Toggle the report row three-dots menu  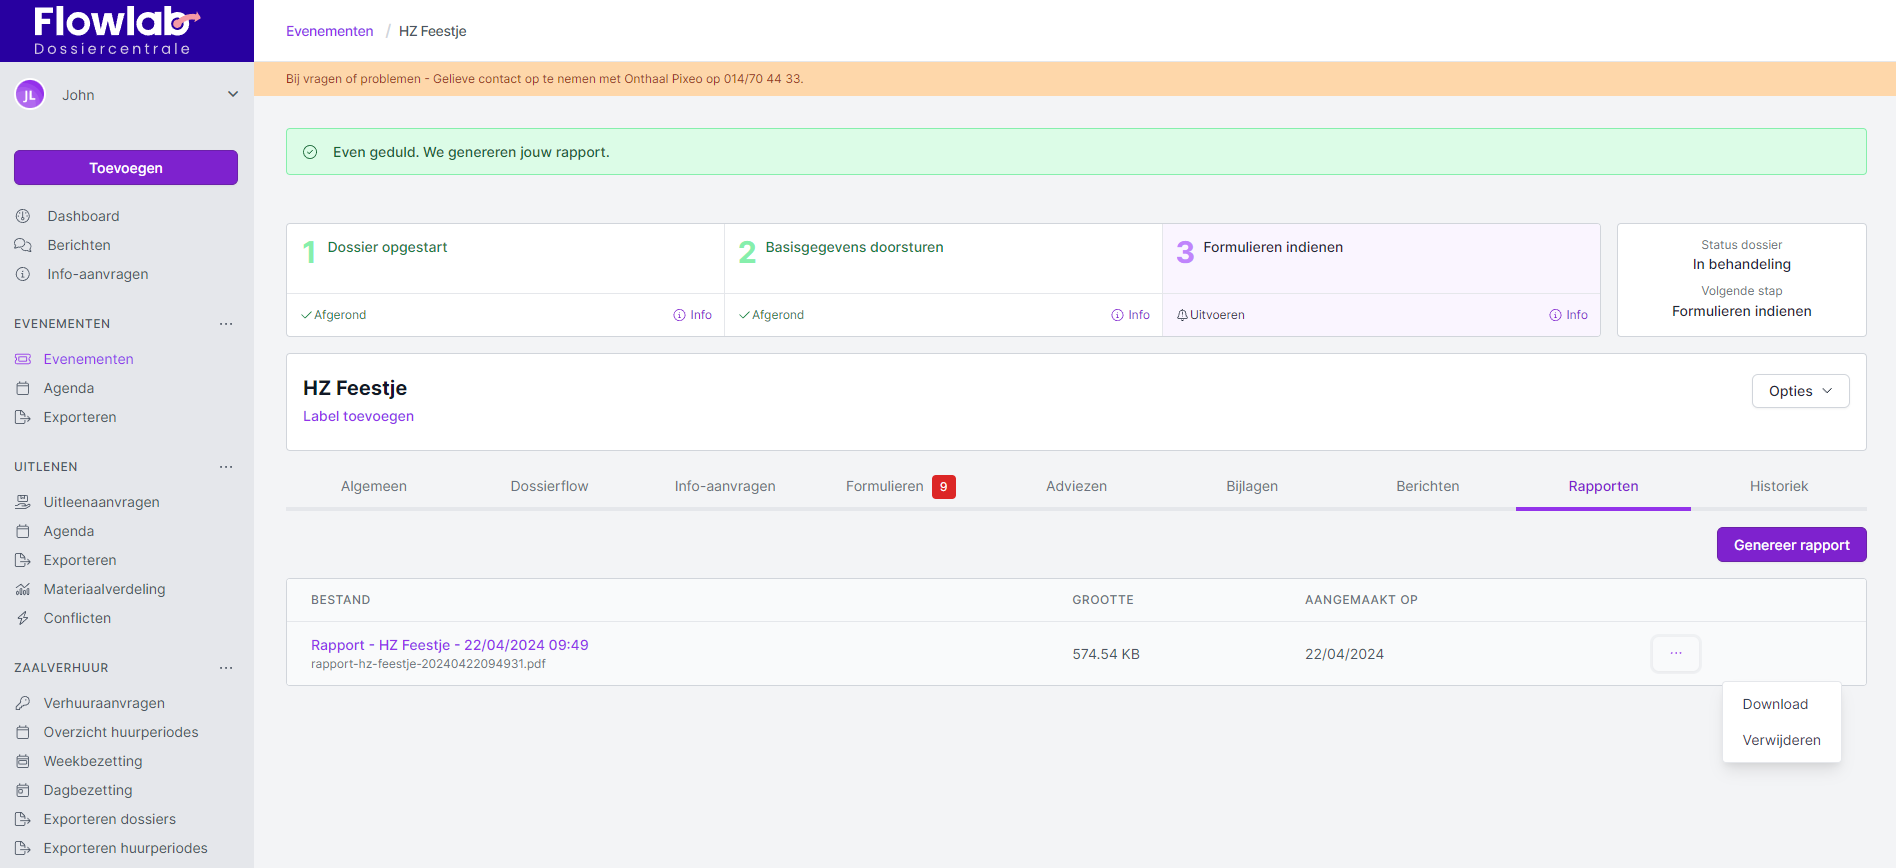(1676, 654)
